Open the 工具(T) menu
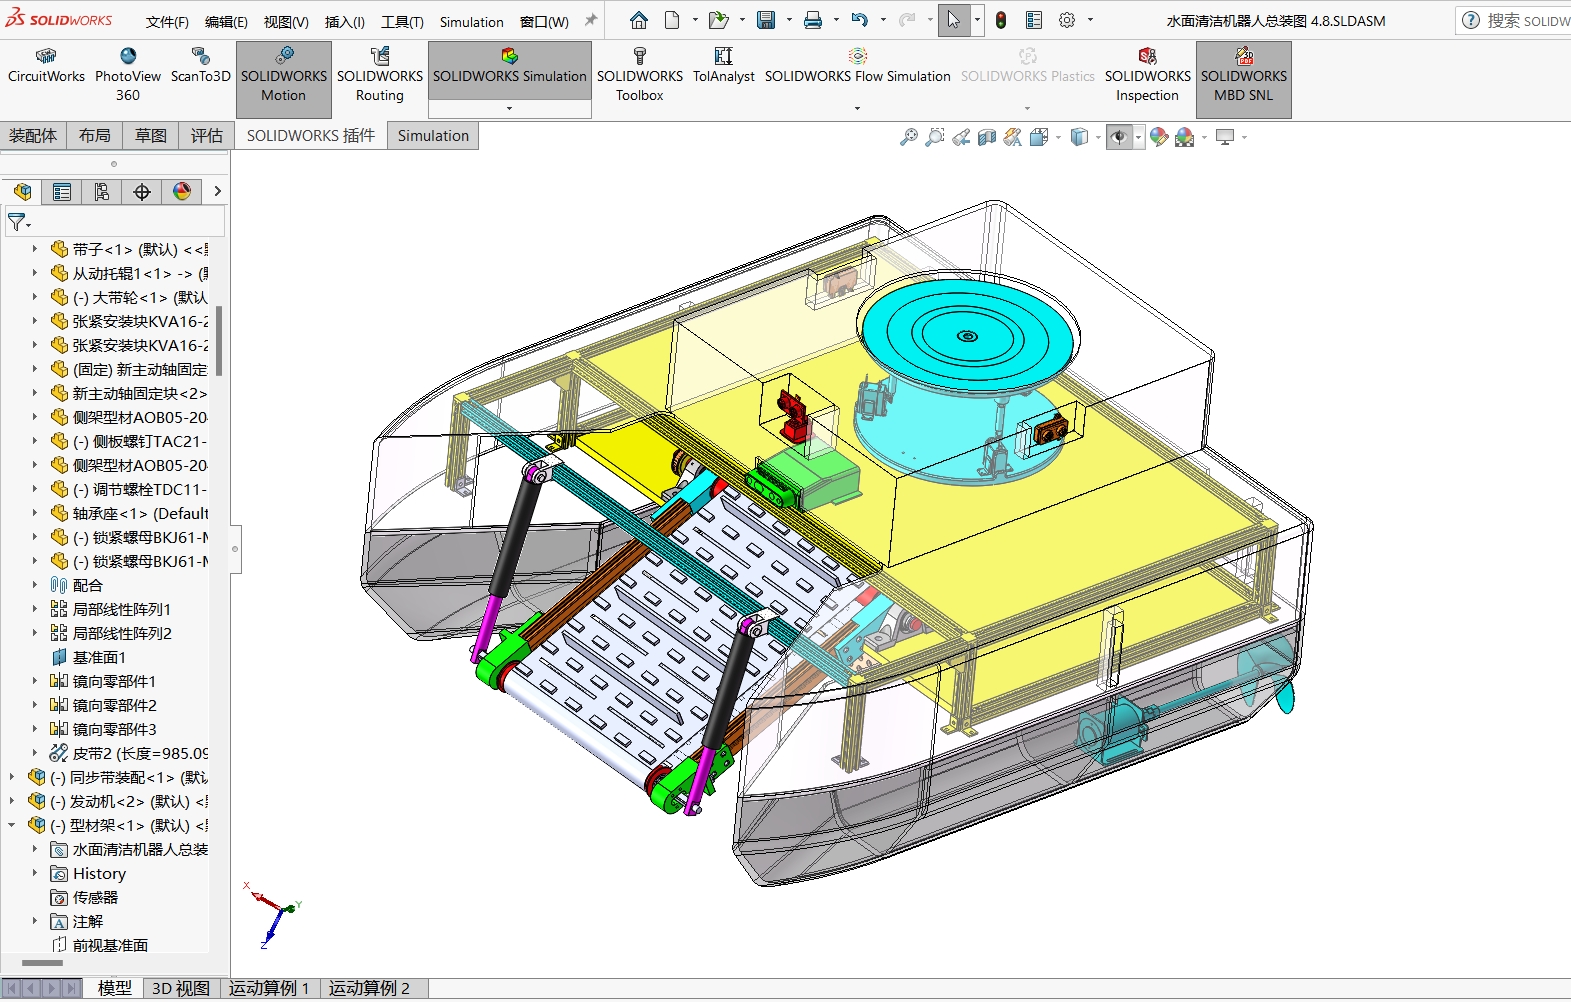1571x1002 pixels. (402, 22)
